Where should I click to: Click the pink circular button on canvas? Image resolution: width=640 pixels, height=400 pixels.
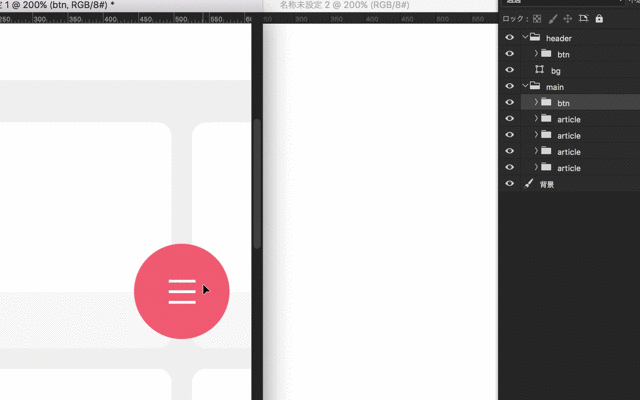[182, 291]
